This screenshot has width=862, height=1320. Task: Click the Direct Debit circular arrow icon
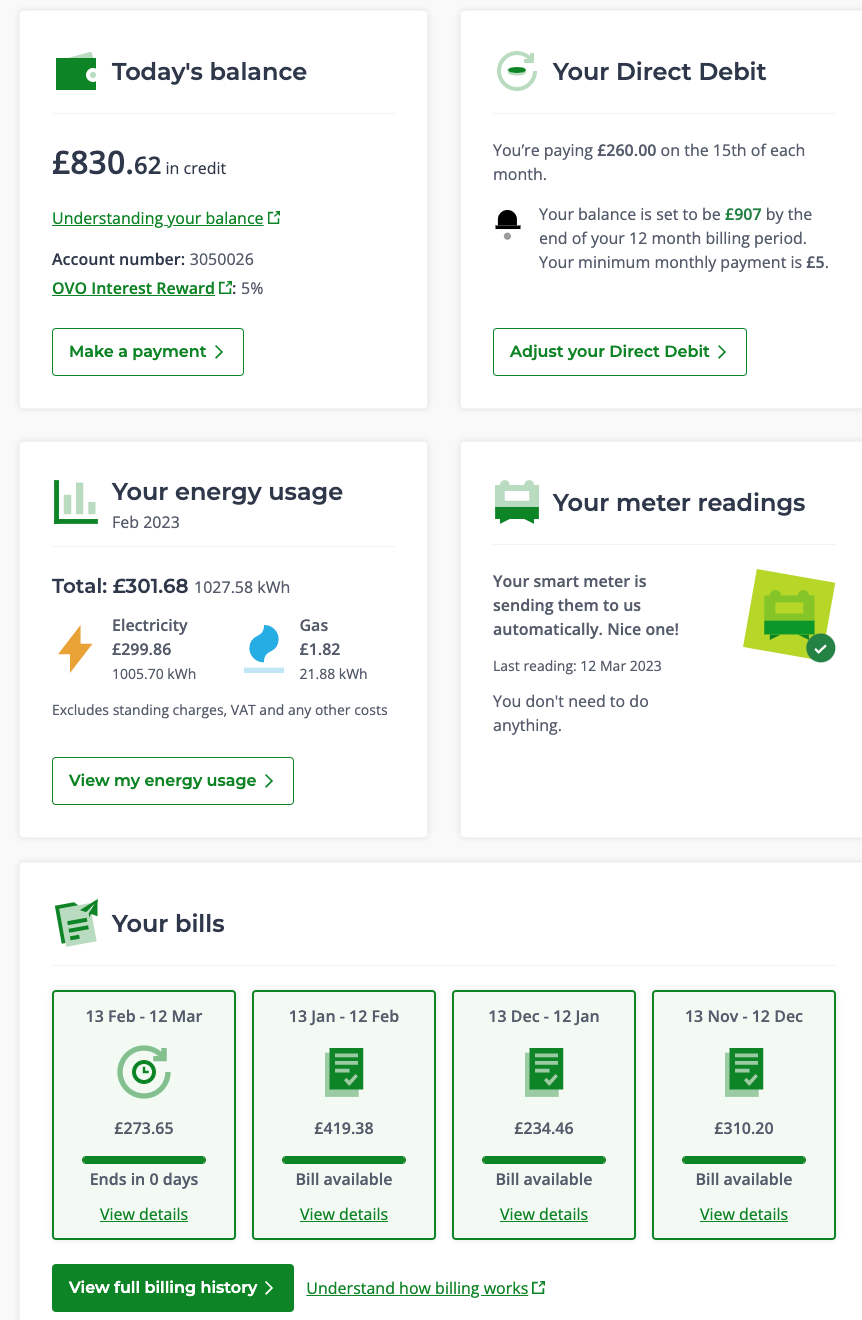click(x=517, y=72)
